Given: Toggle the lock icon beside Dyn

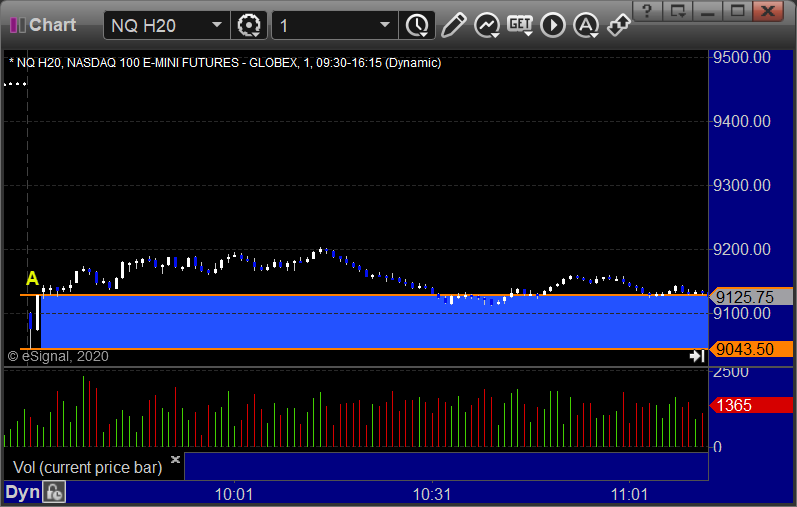Looking at the screenshot, I should click(54, 493).
